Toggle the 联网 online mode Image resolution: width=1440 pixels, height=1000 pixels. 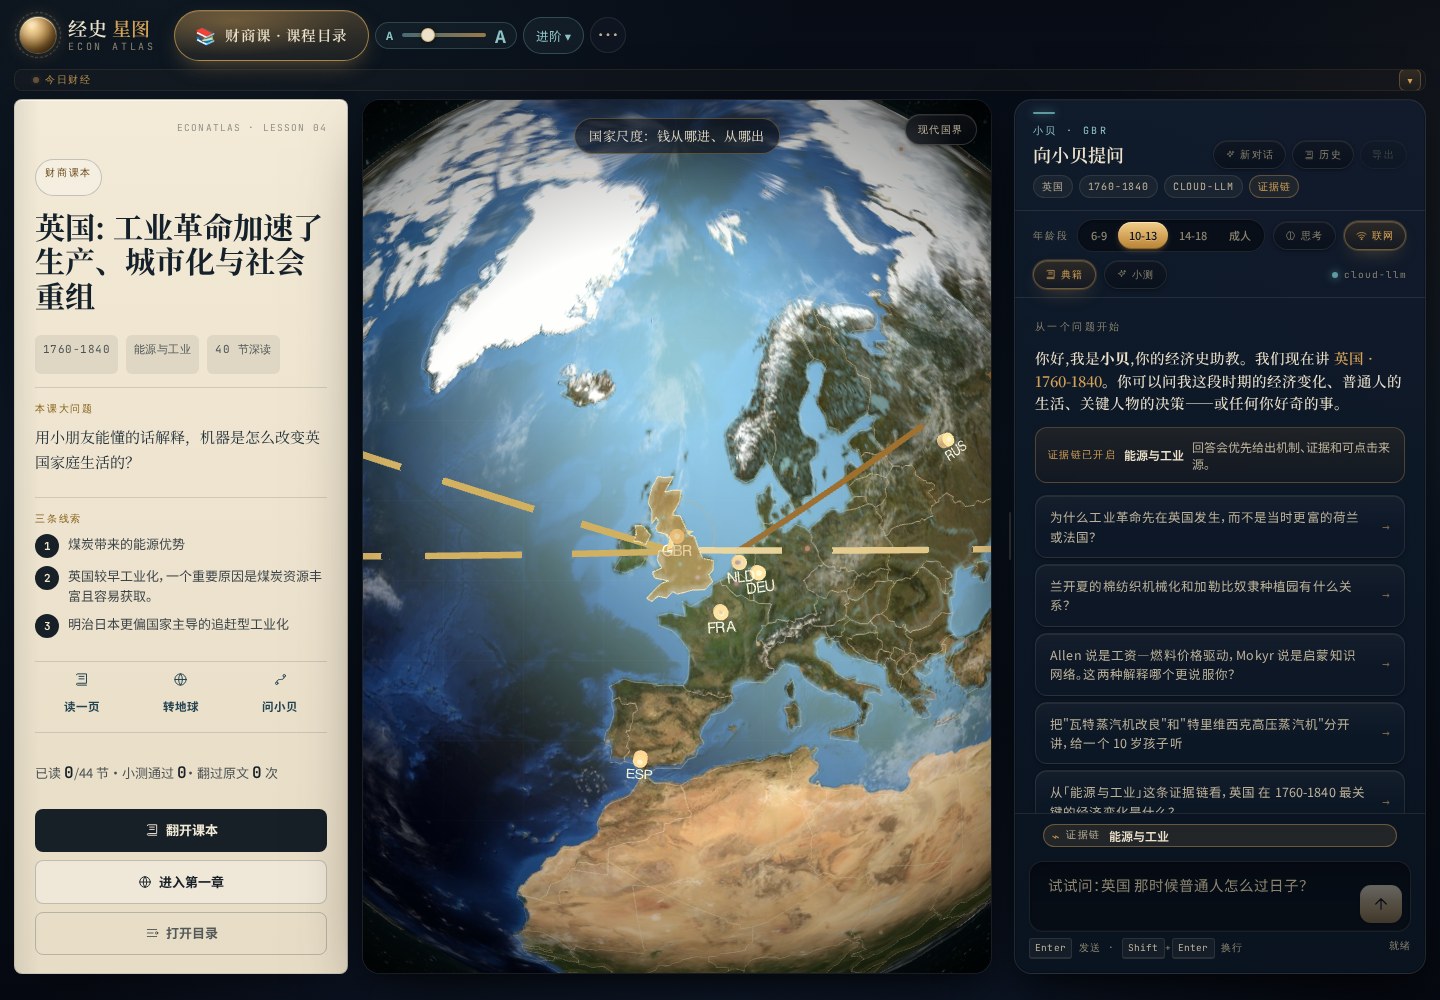point(1375,236)
